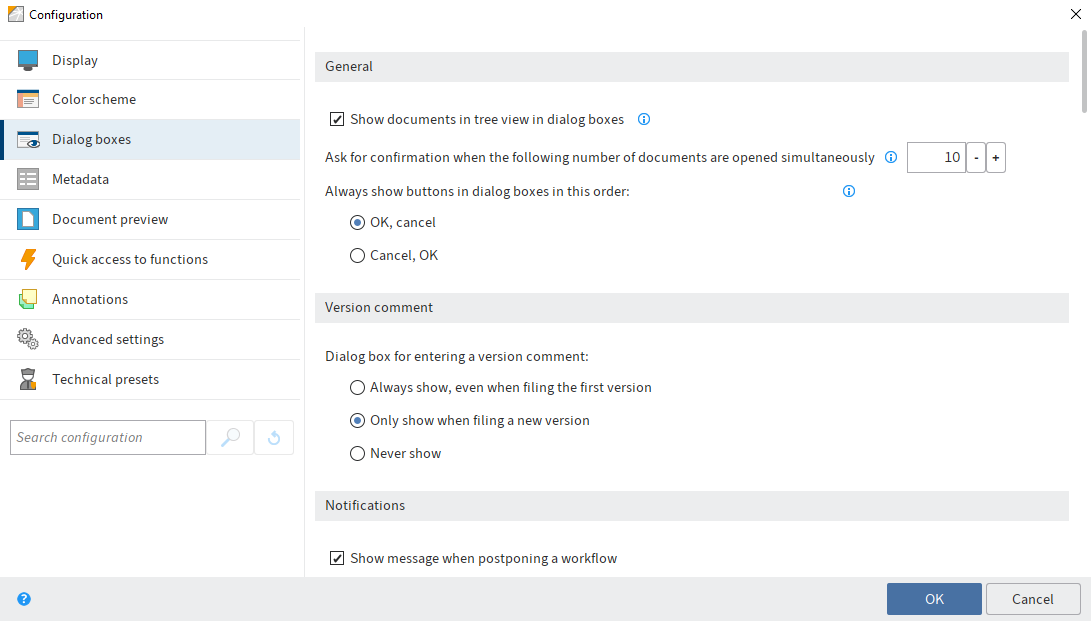Increase document count with plus button
The width and height of the screenshot is (1091, 621).
(995, 158)
